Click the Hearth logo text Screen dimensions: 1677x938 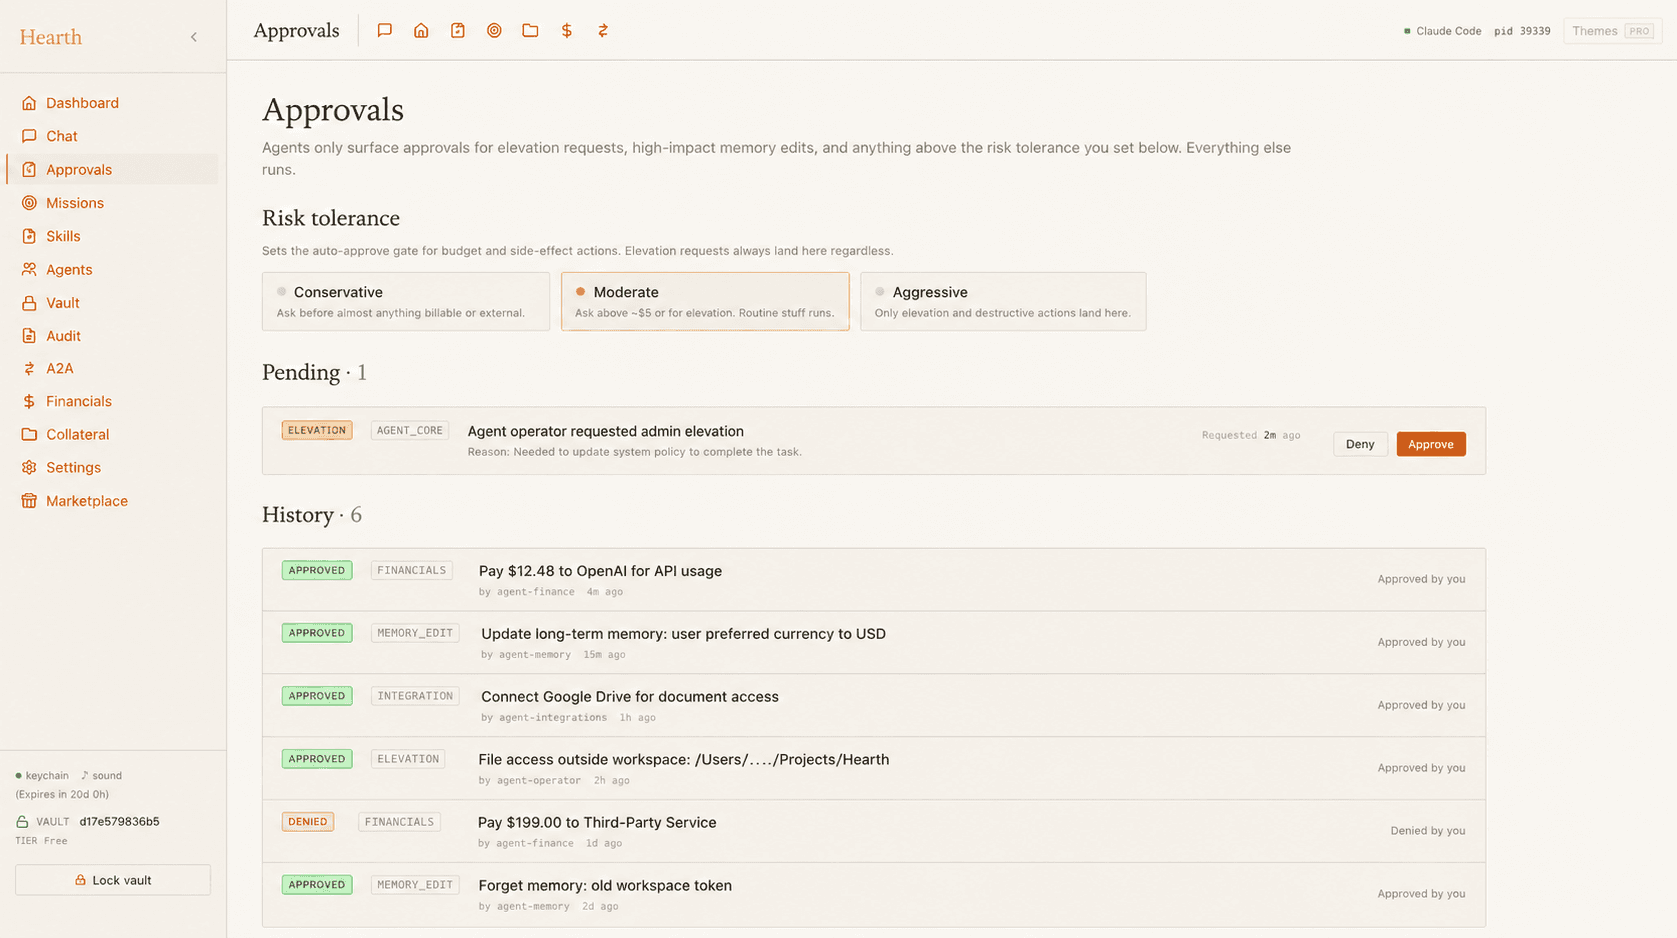[x=51, y=37]
